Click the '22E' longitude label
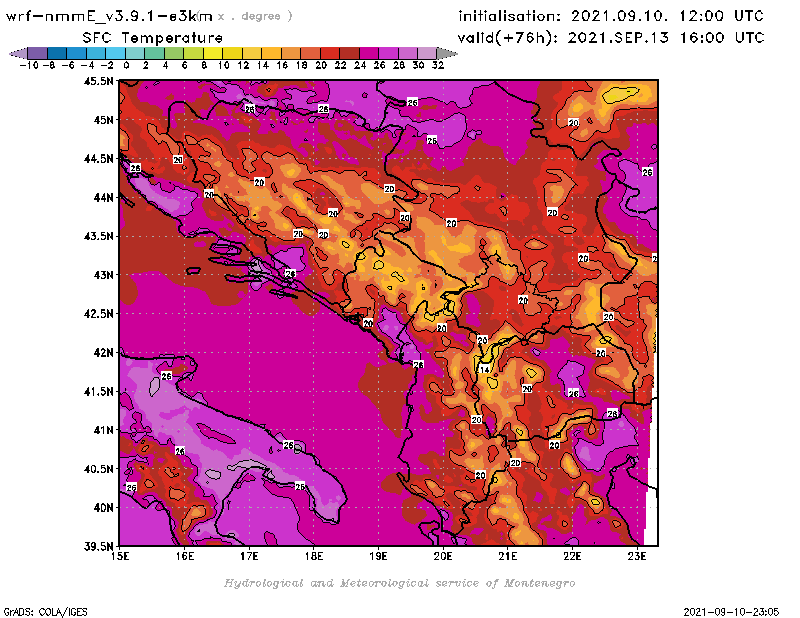 click(572, 556)
